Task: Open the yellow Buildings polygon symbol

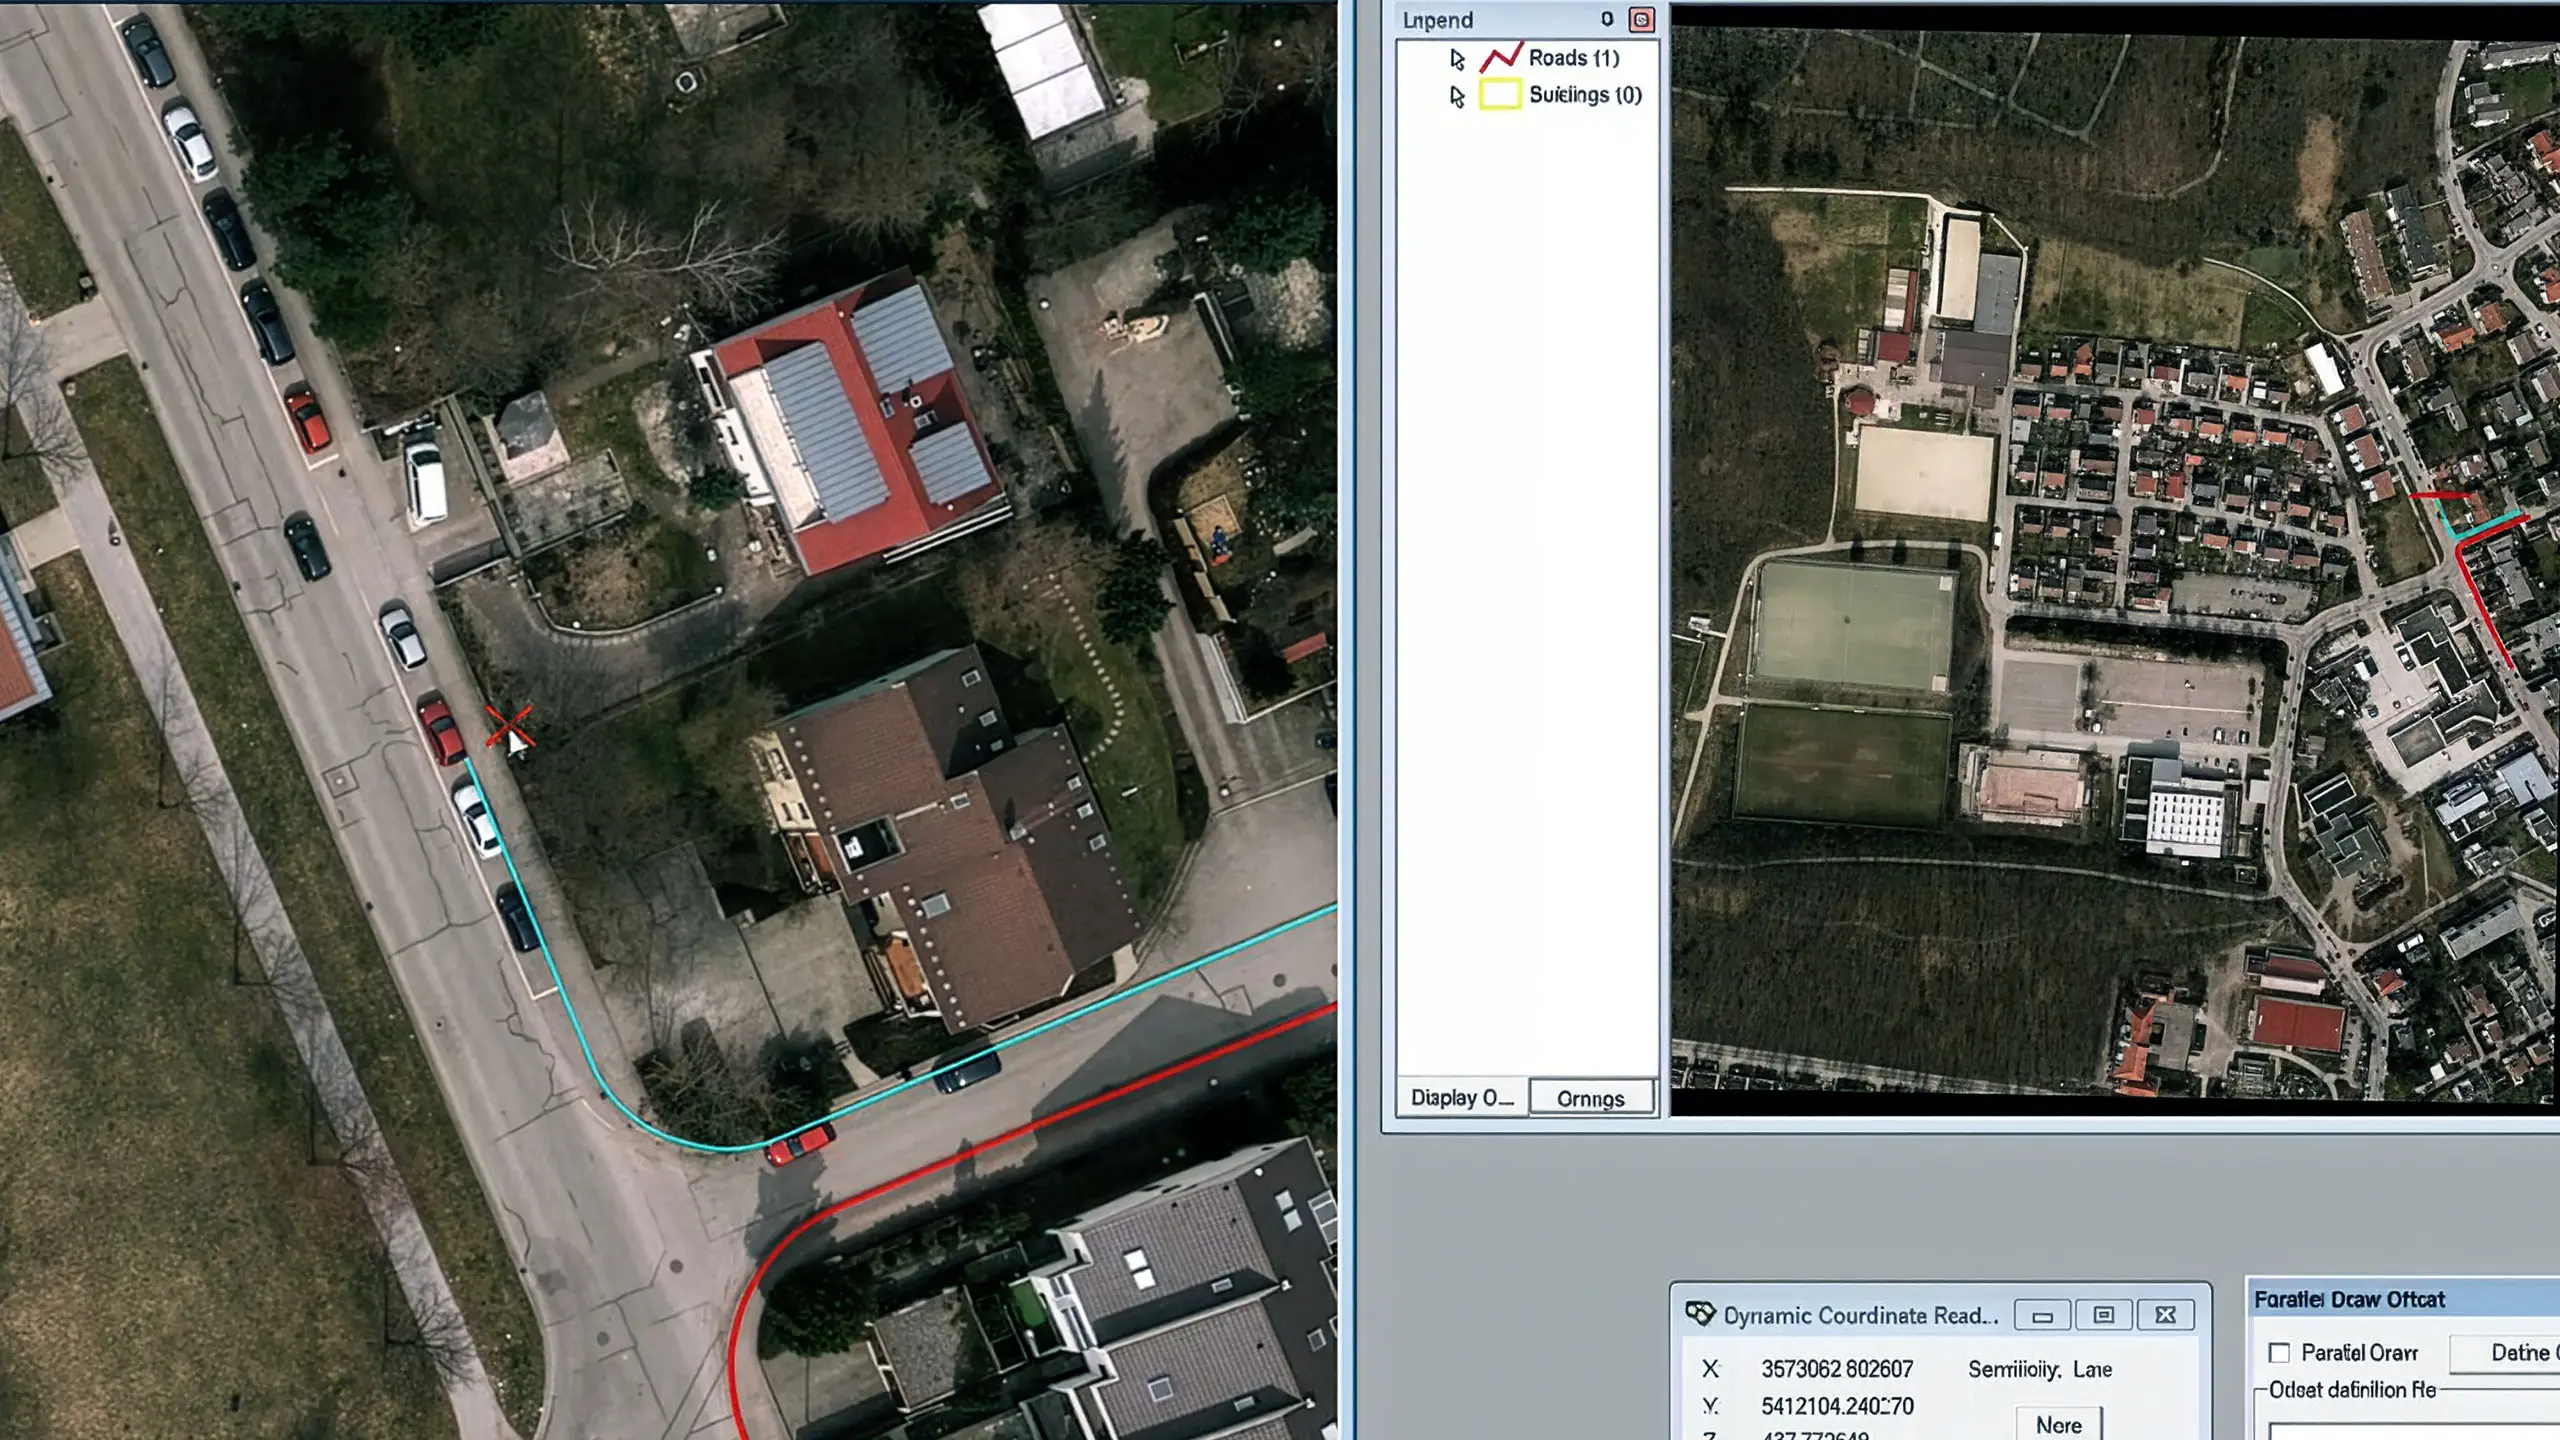Action: (x=1500, y=95)
